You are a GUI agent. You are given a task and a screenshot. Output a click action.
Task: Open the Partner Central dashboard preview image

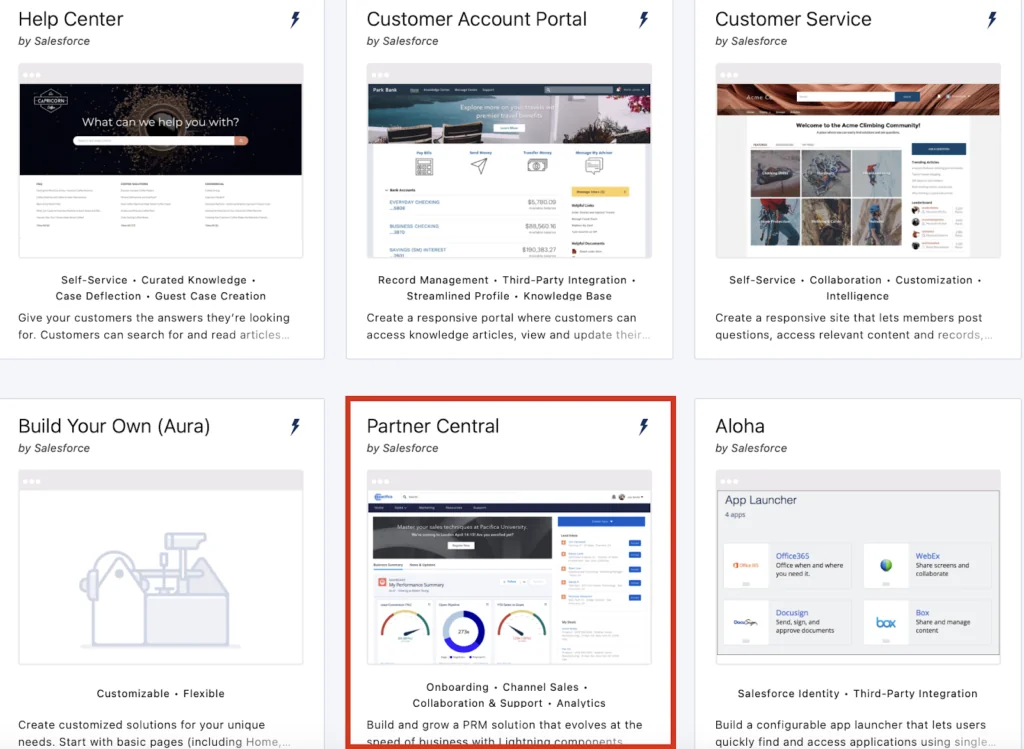point(509,567)
